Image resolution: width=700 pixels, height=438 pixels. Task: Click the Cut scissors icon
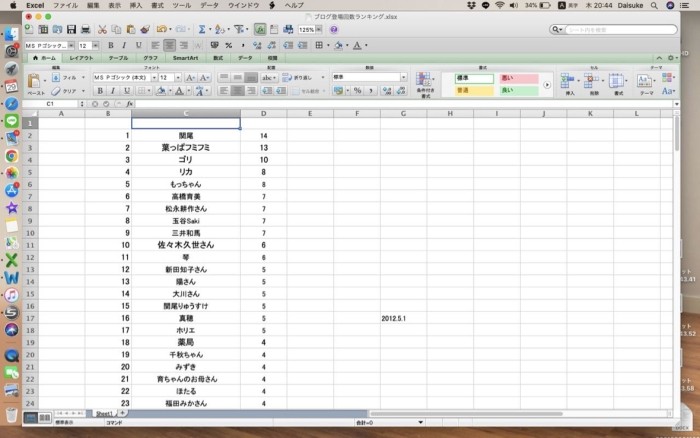102,30
